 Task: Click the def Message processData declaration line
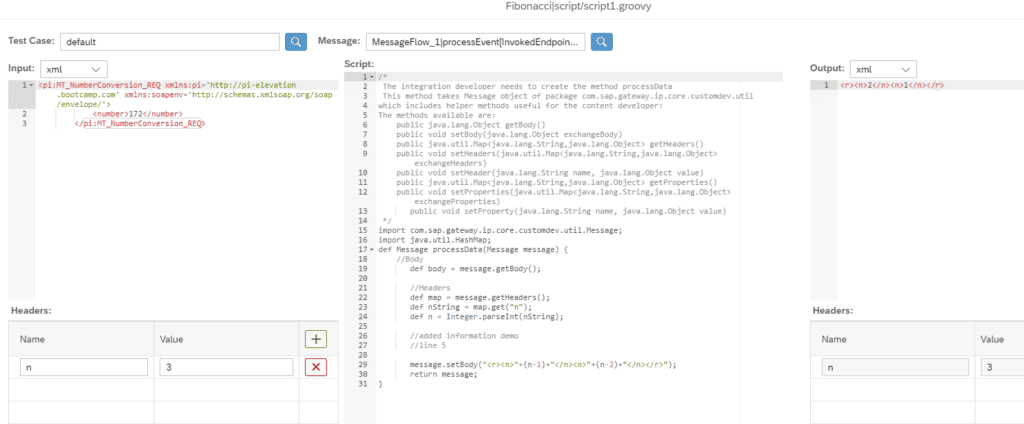473,250
